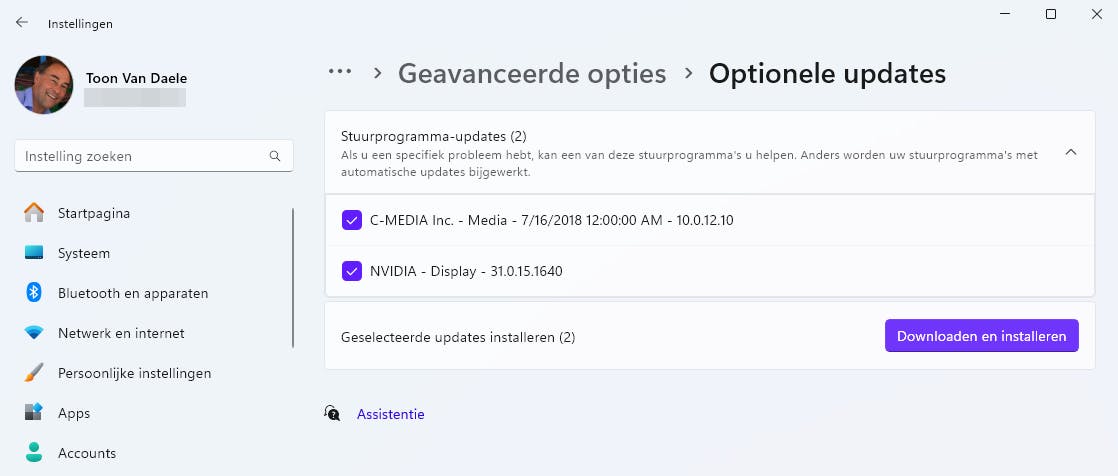Screen dimensions: 1118x476
Task: Click the Bluetooth icon in sidebar
Action: tap(34, 293)
